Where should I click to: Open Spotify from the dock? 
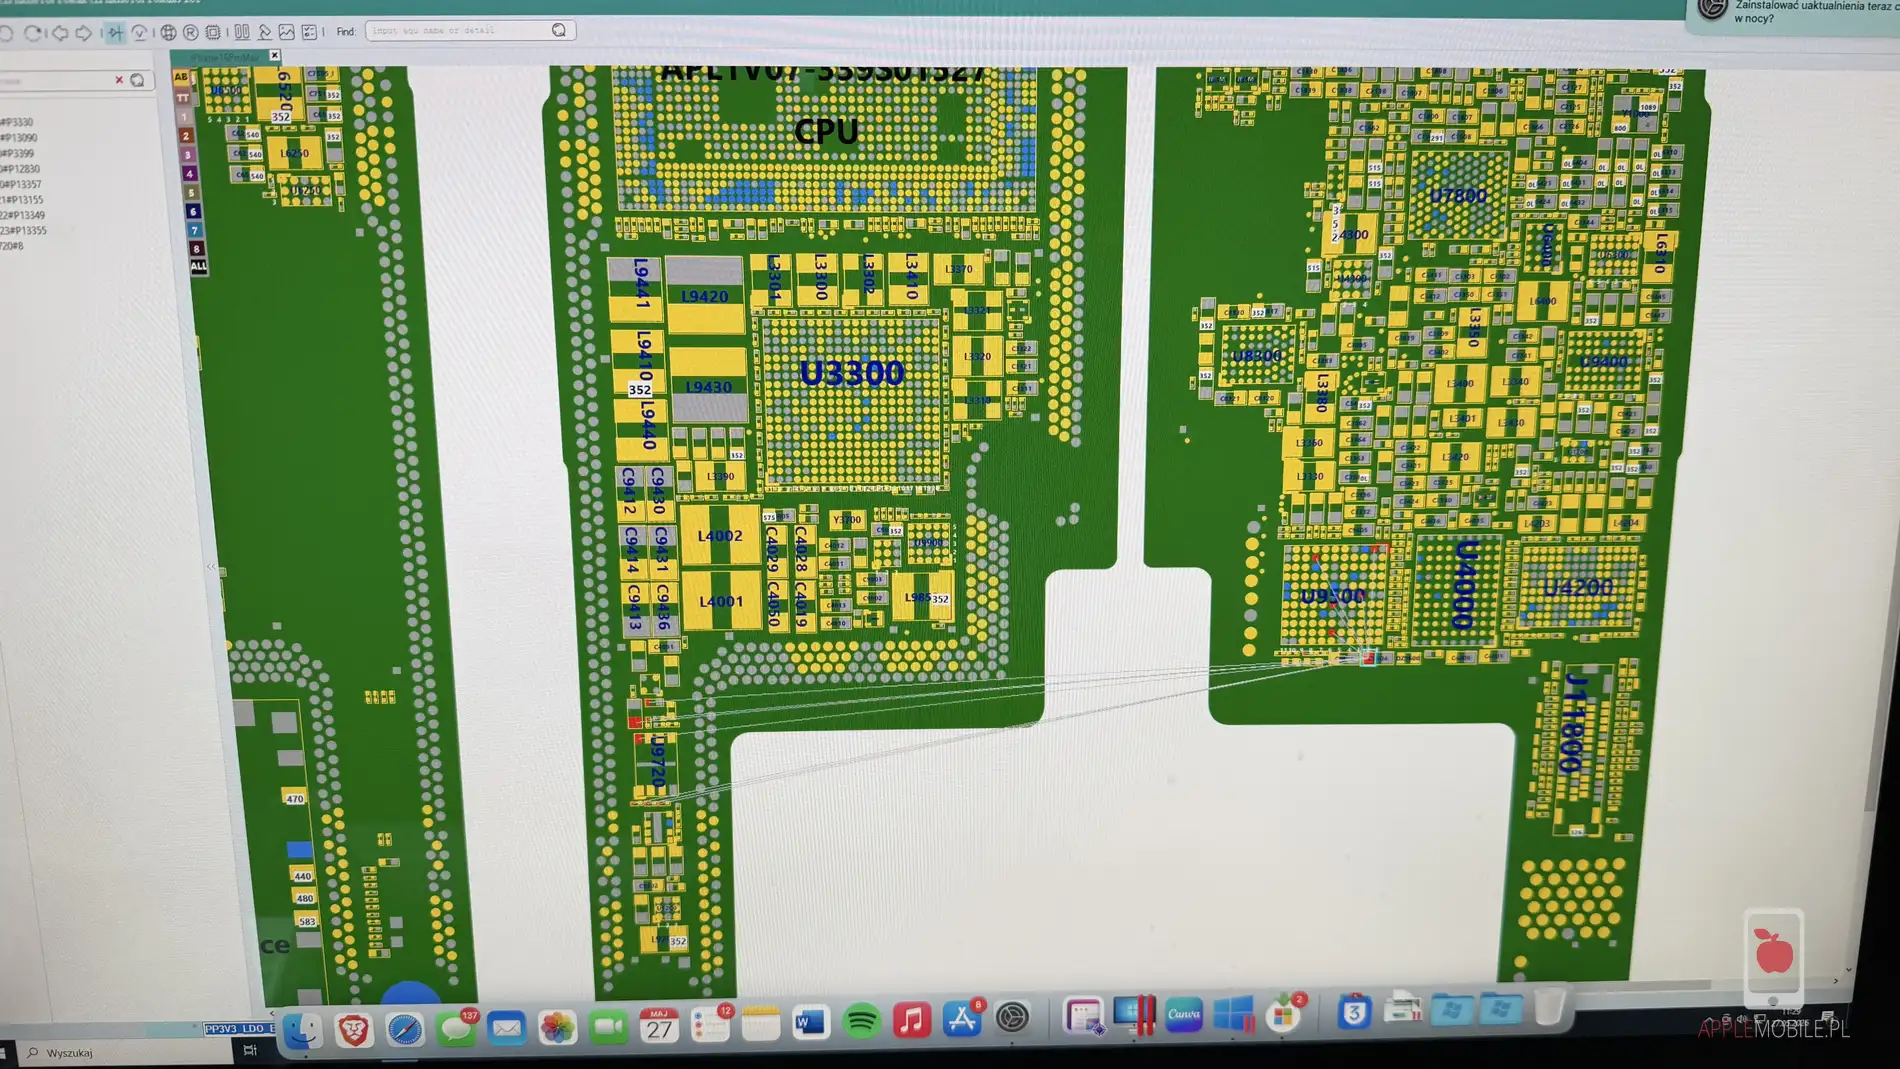pos(861,1021)
